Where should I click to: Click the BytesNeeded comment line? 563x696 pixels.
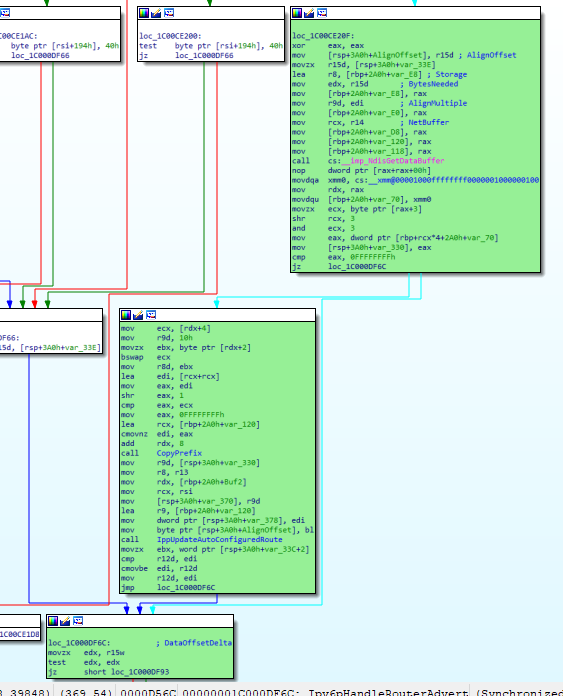[375, 84]
